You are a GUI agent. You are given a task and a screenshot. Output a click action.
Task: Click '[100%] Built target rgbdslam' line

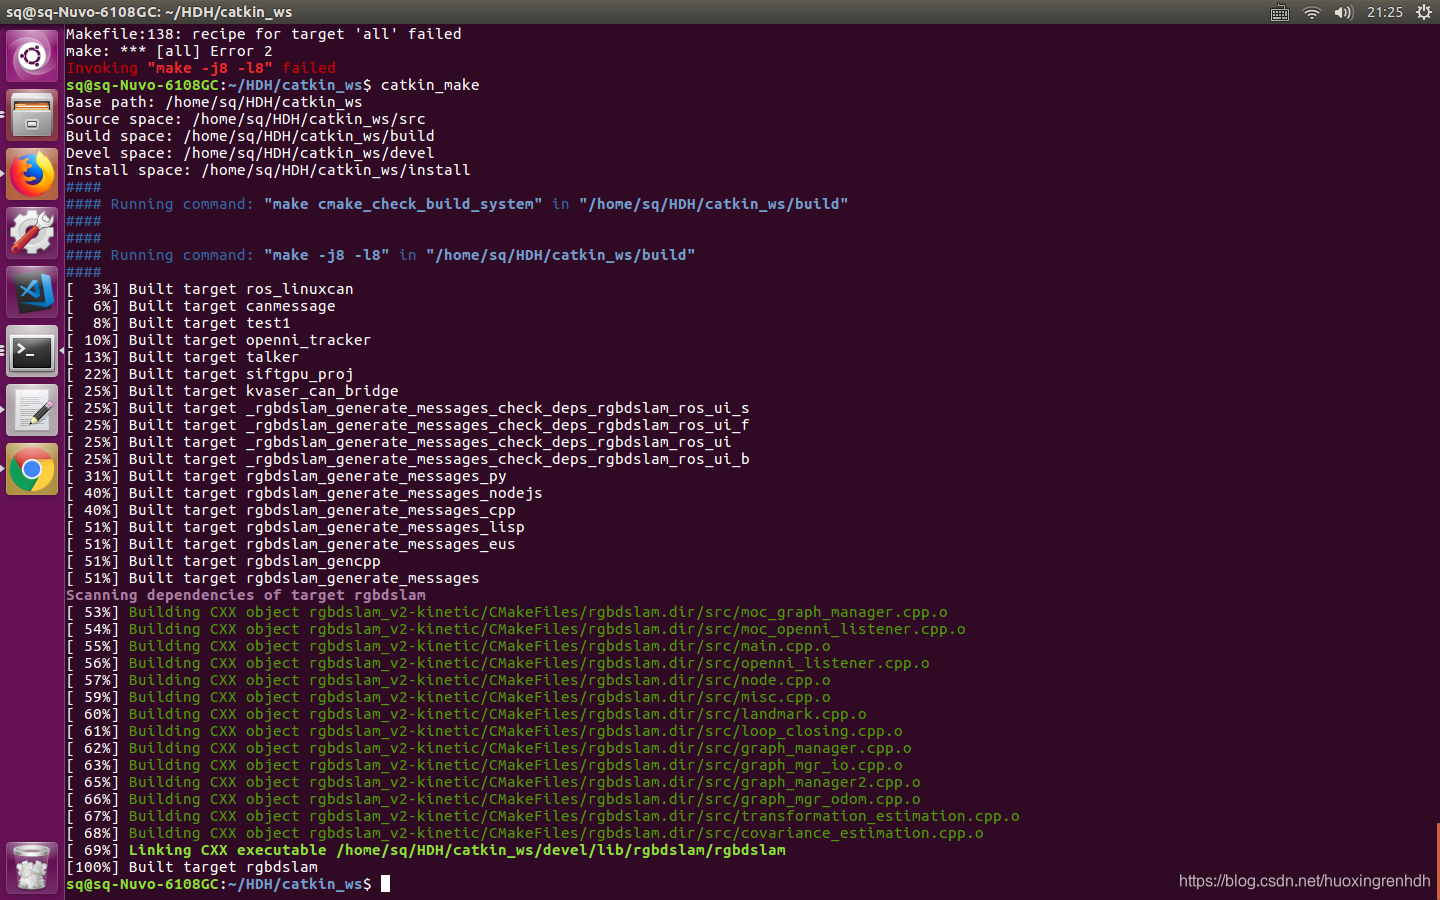[x=192, y=867]
